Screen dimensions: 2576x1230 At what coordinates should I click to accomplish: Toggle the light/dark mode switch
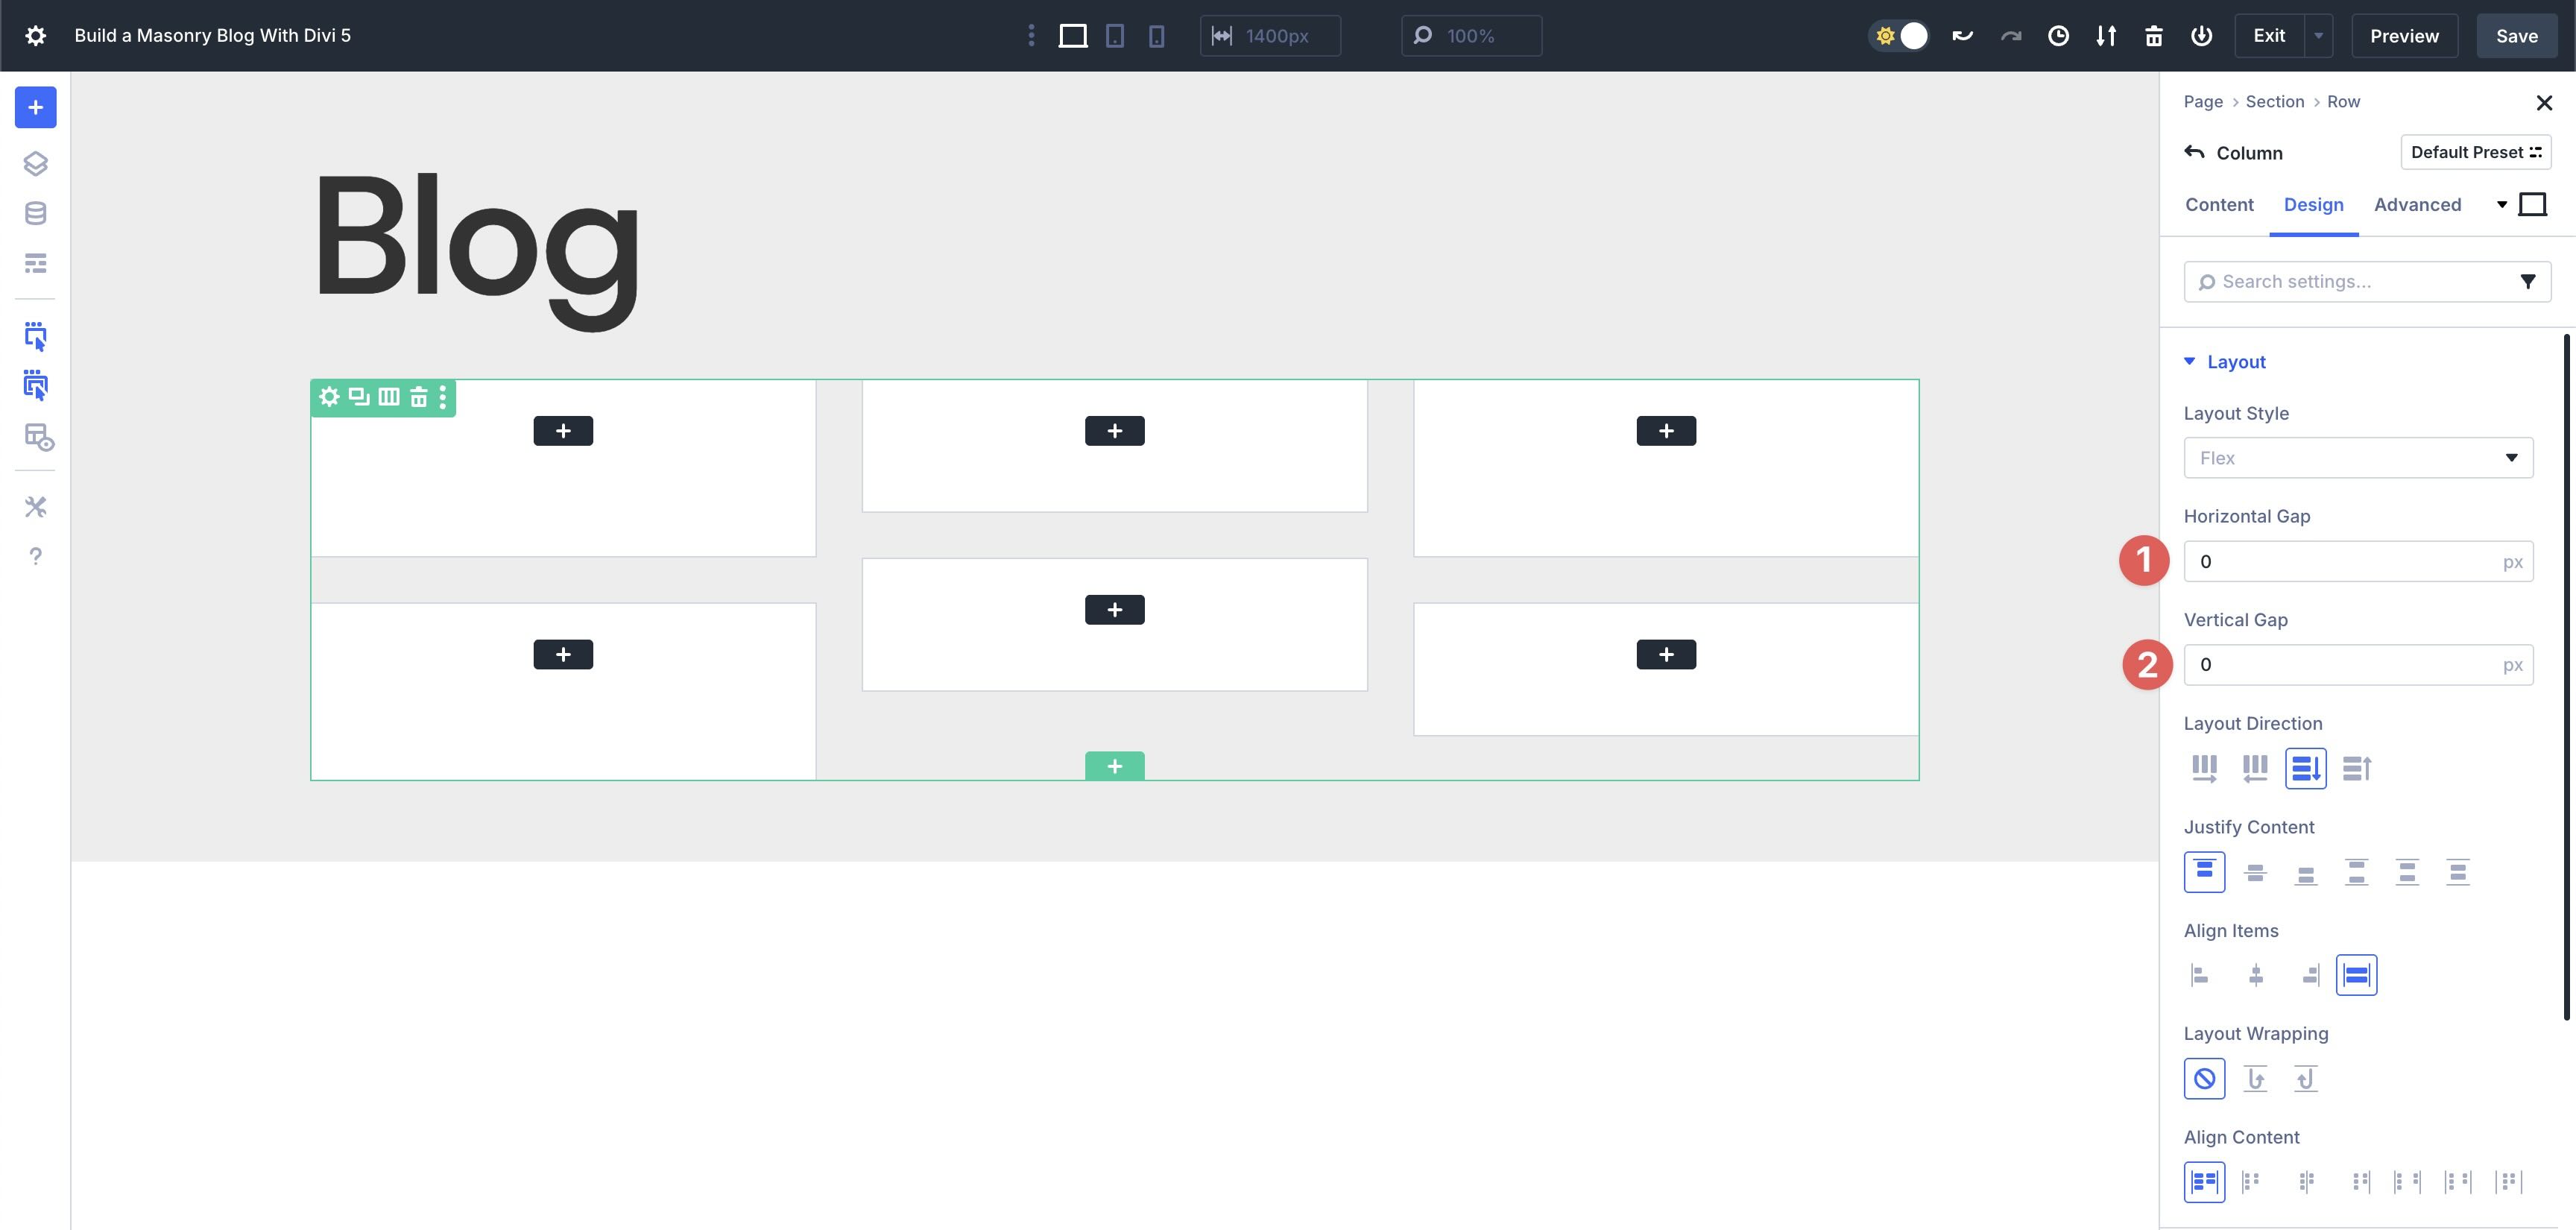[1899, 35]
